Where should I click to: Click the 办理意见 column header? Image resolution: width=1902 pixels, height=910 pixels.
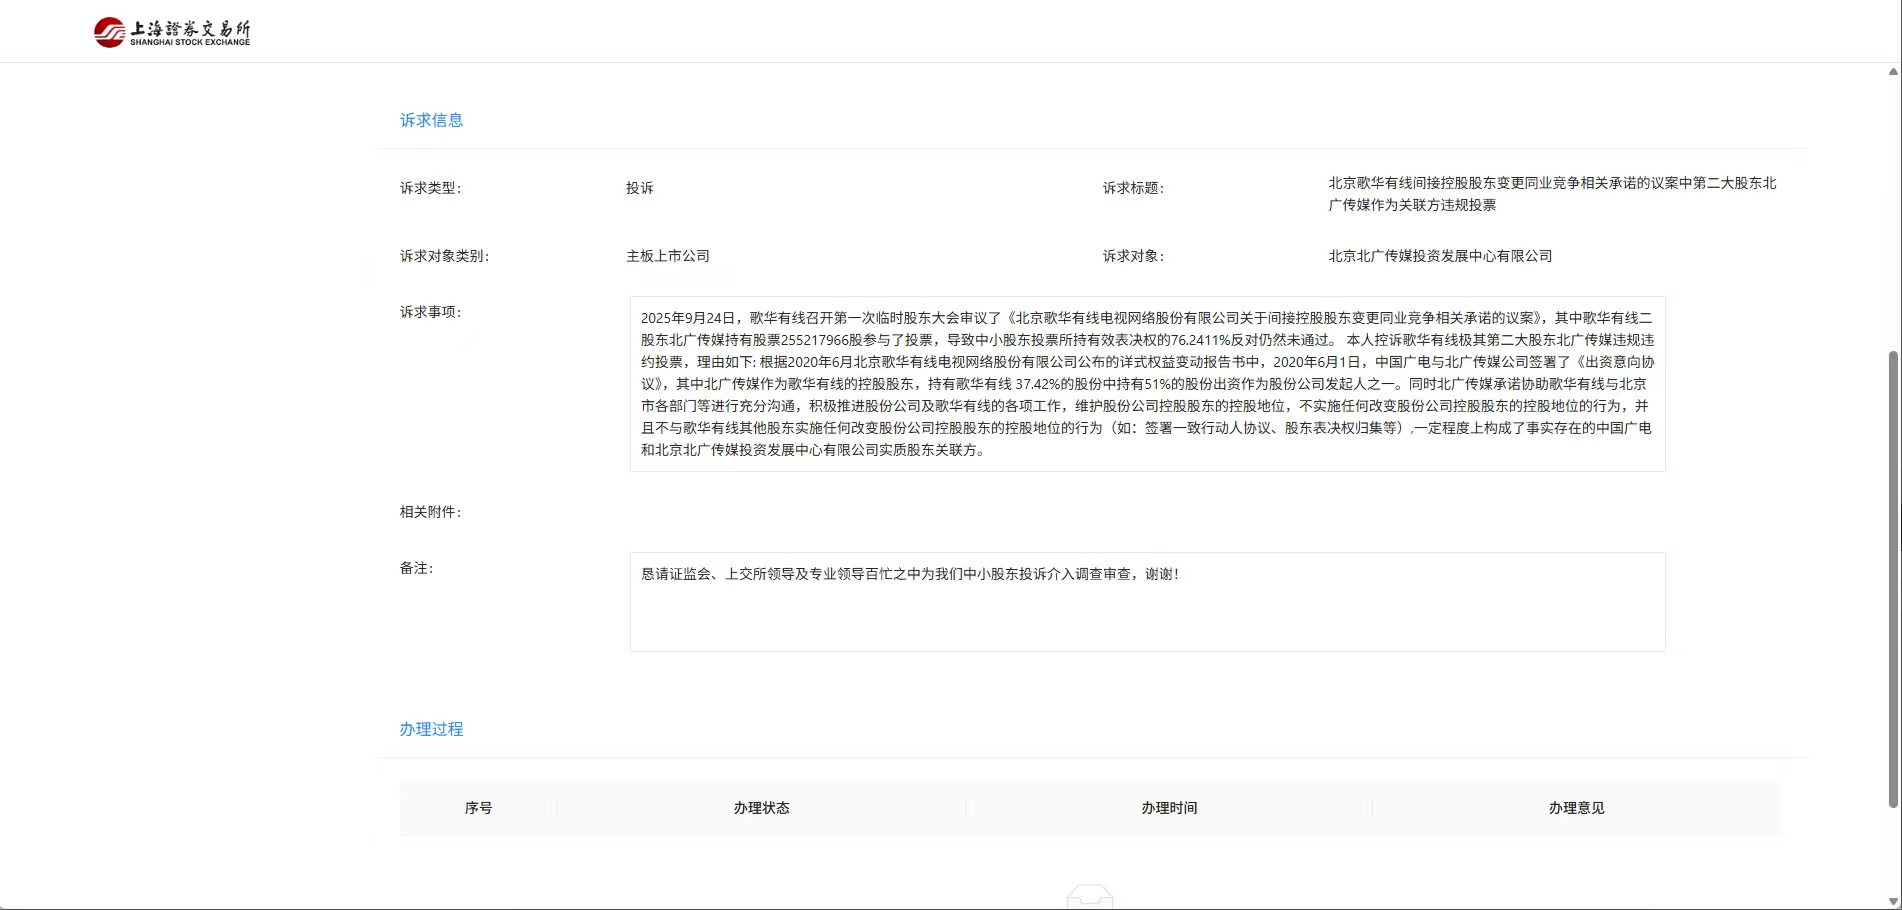click(x=1576, y=808)
